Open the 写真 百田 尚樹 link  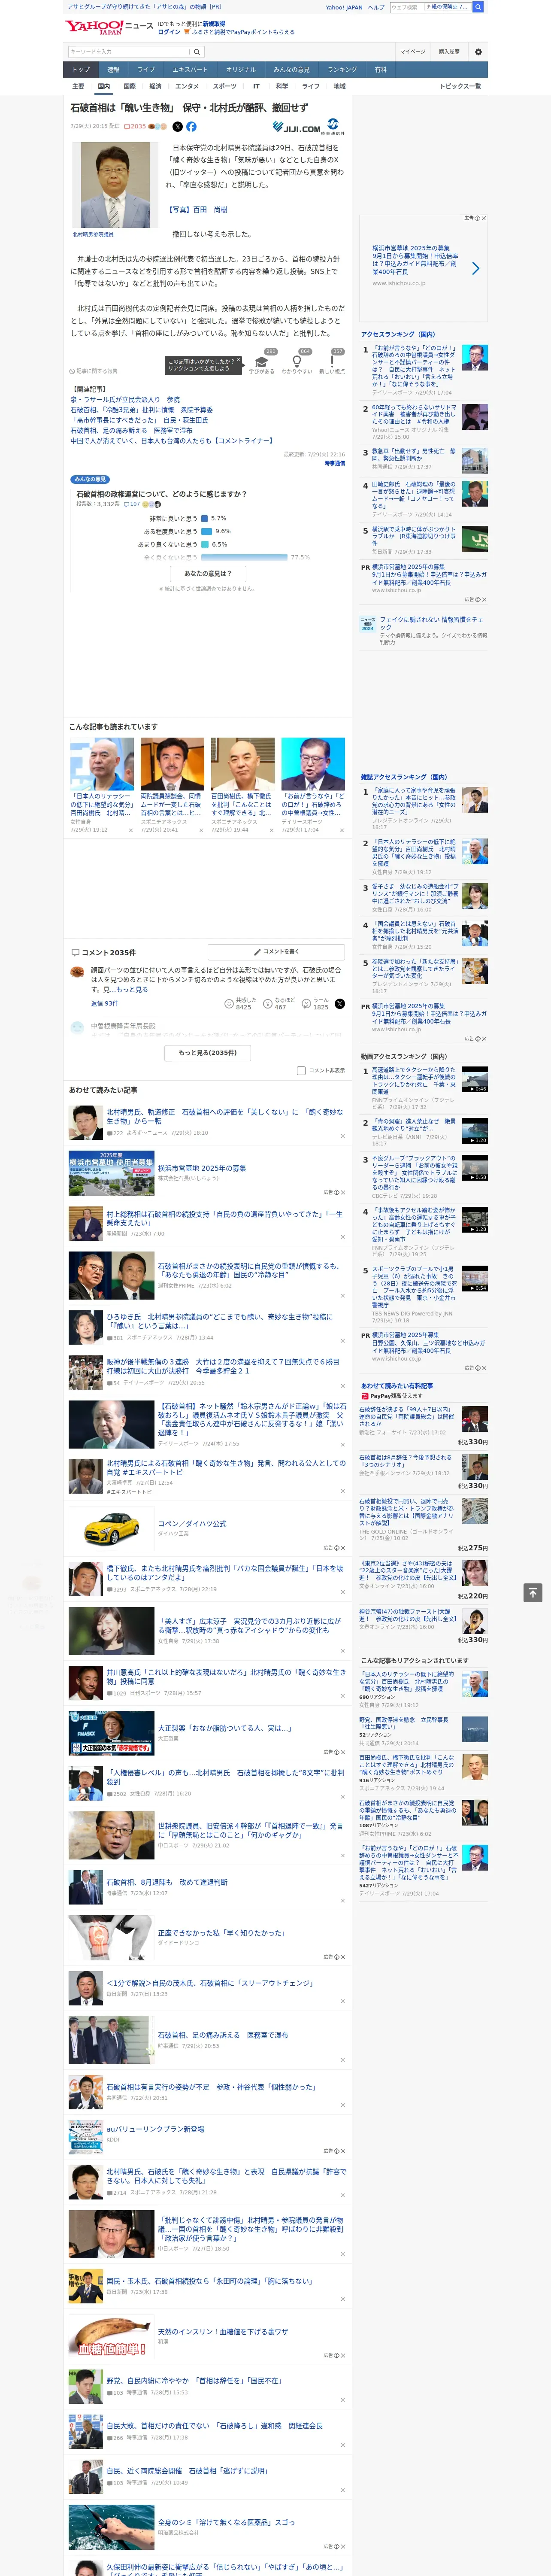click(x=197, y=209)
